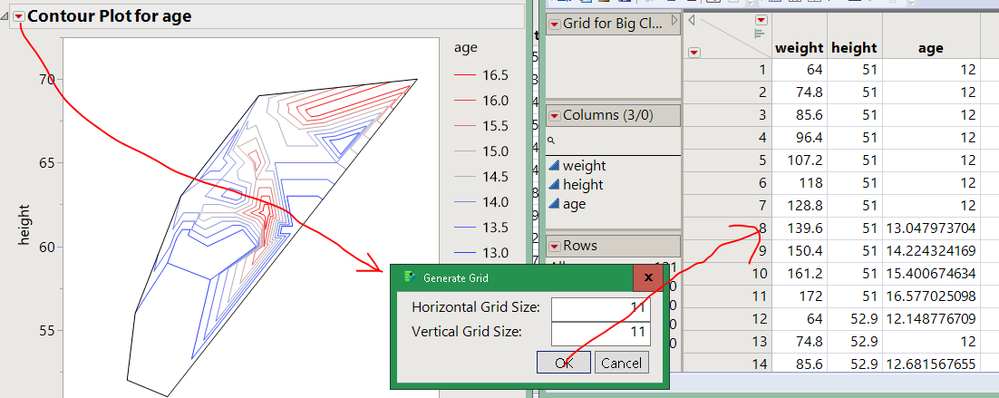Image resolution: width=999 pixels, height=398 pixels.
Task: Click the Generate Grid title bar icon
Action: tap(410, 278)
